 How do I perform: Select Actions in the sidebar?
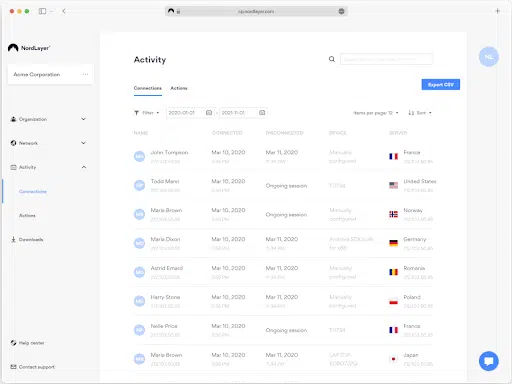(27, 215)
